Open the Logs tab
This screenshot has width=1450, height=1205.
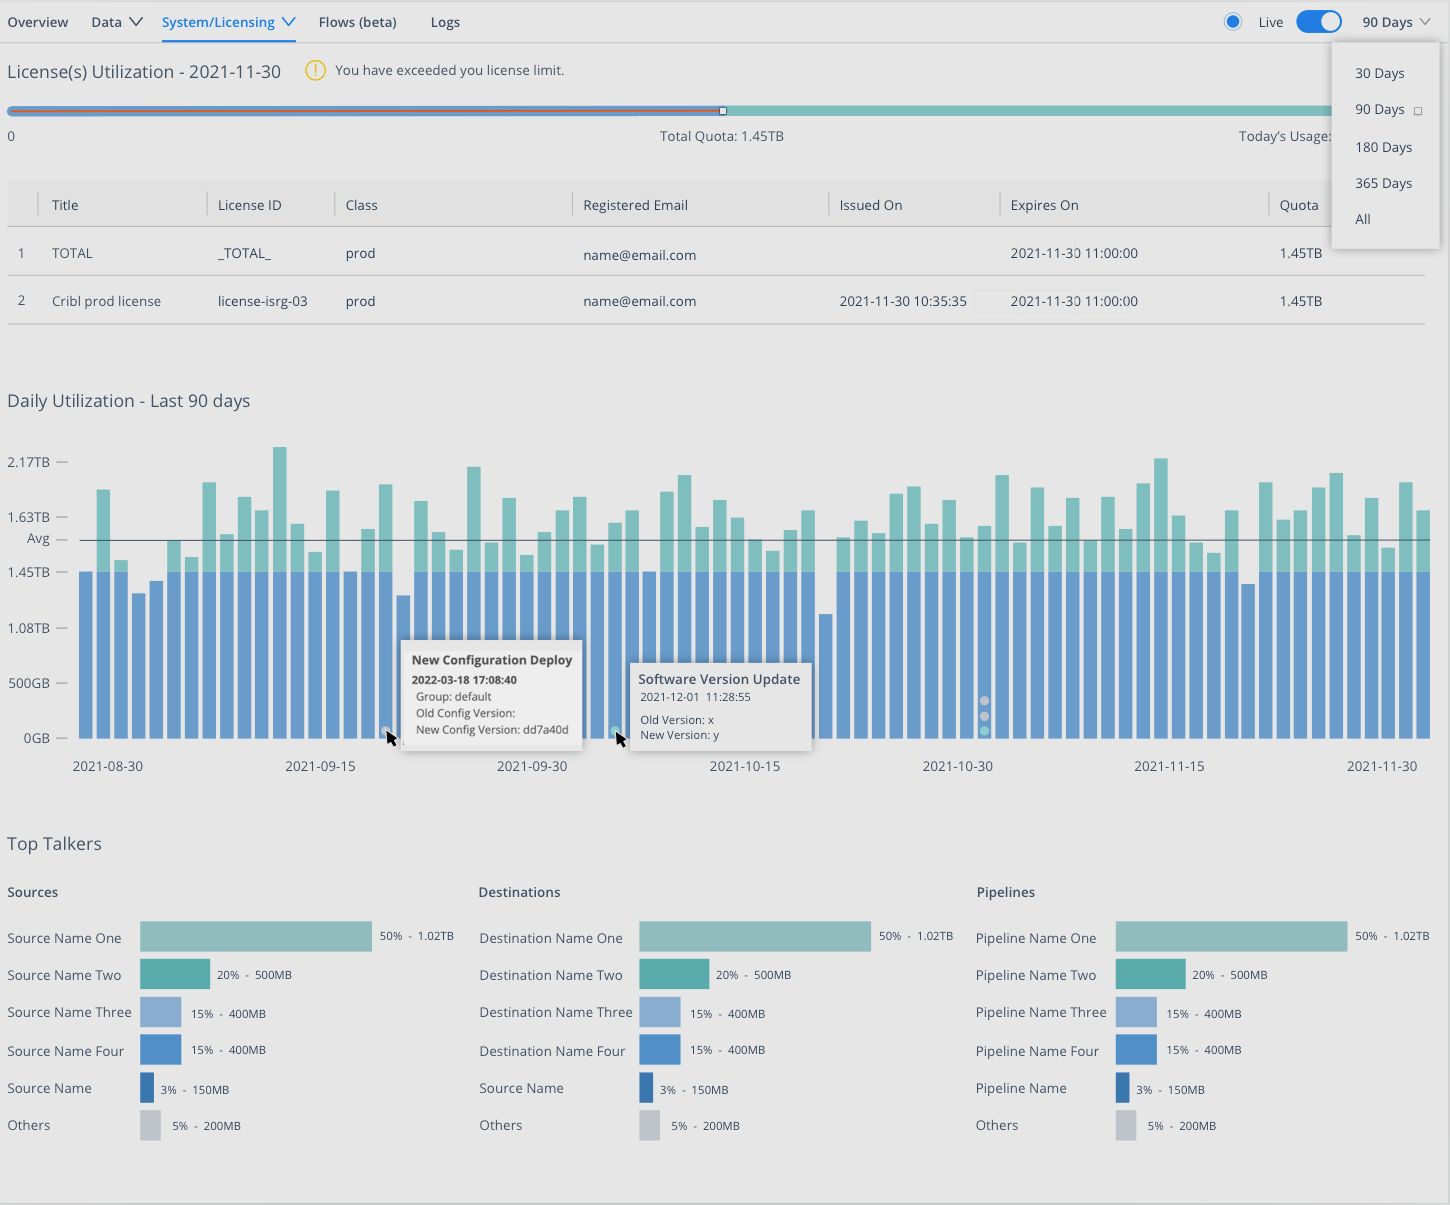click(445, 21)
